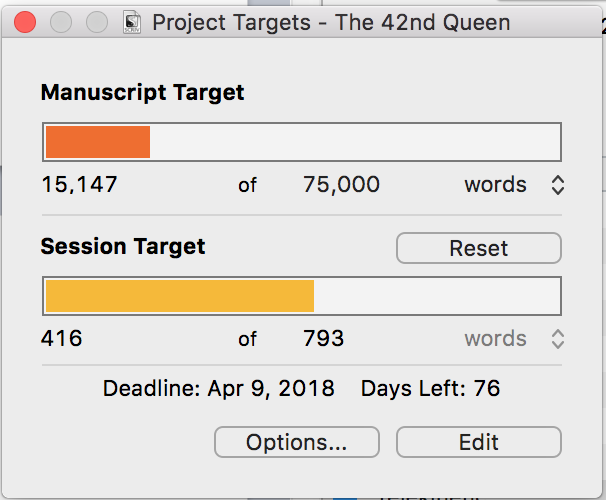Click the window title The 42nd Queen
The width and height of the screenshot is (606, 500).
[330, 22]
